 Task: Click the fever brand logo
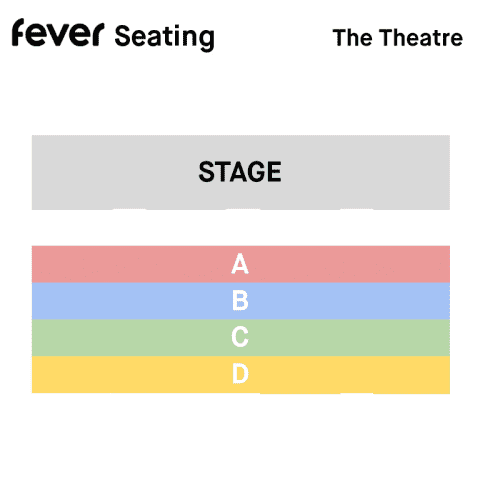point(58,32)
